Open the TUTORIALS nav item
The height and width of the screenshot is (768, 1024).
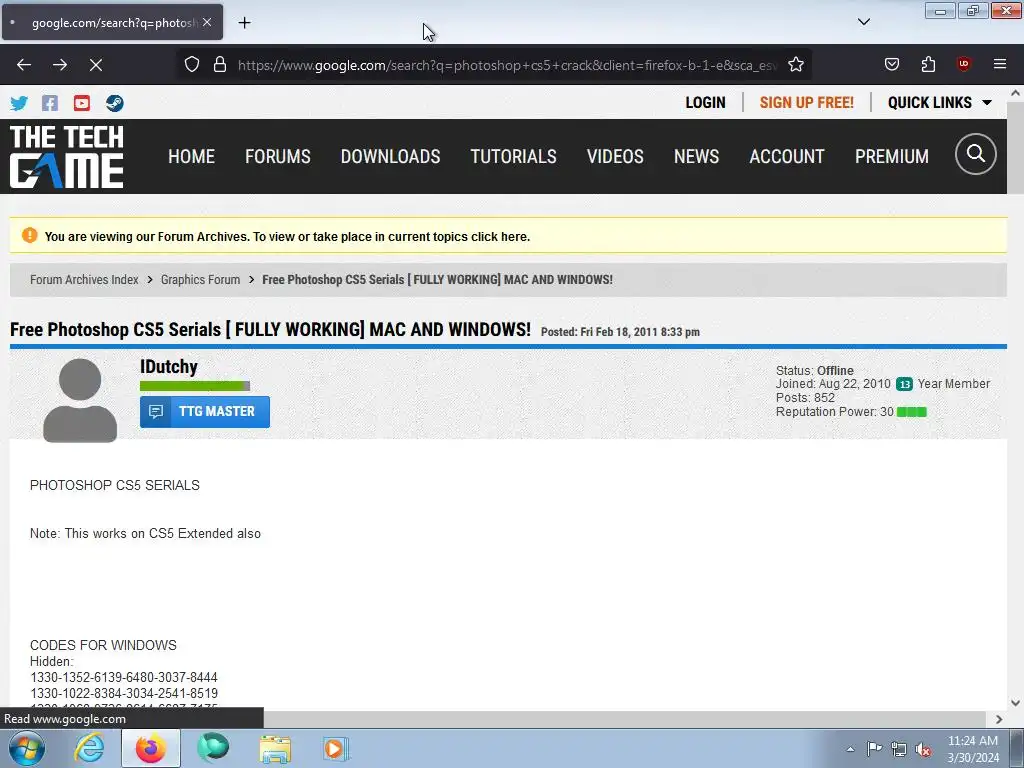[513, 157]
